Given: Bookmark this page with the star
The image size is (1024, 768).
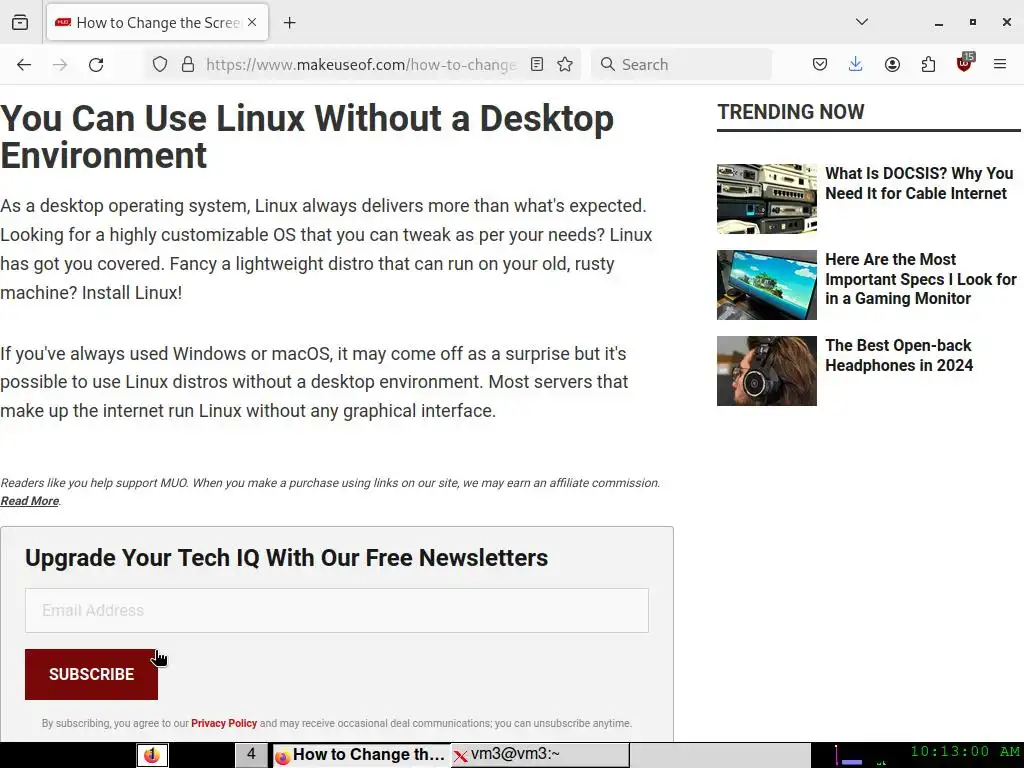Looking at the screenshot, I should (565, 64).
